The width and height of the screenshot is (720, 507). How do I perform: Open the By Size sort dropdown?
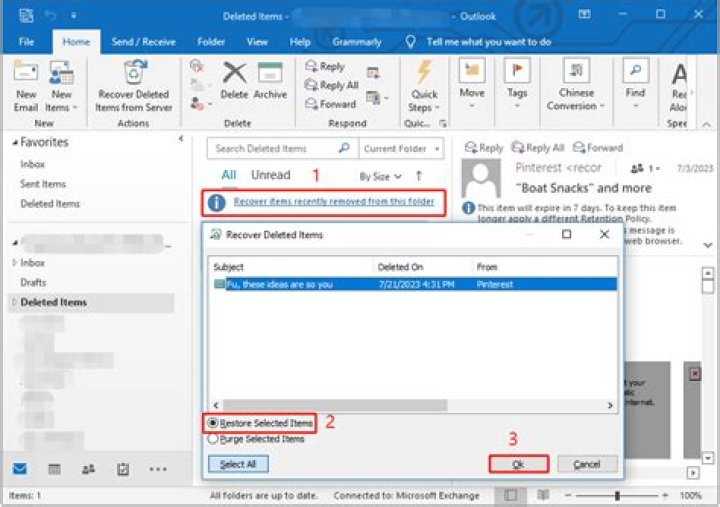[x=380, y=176]
